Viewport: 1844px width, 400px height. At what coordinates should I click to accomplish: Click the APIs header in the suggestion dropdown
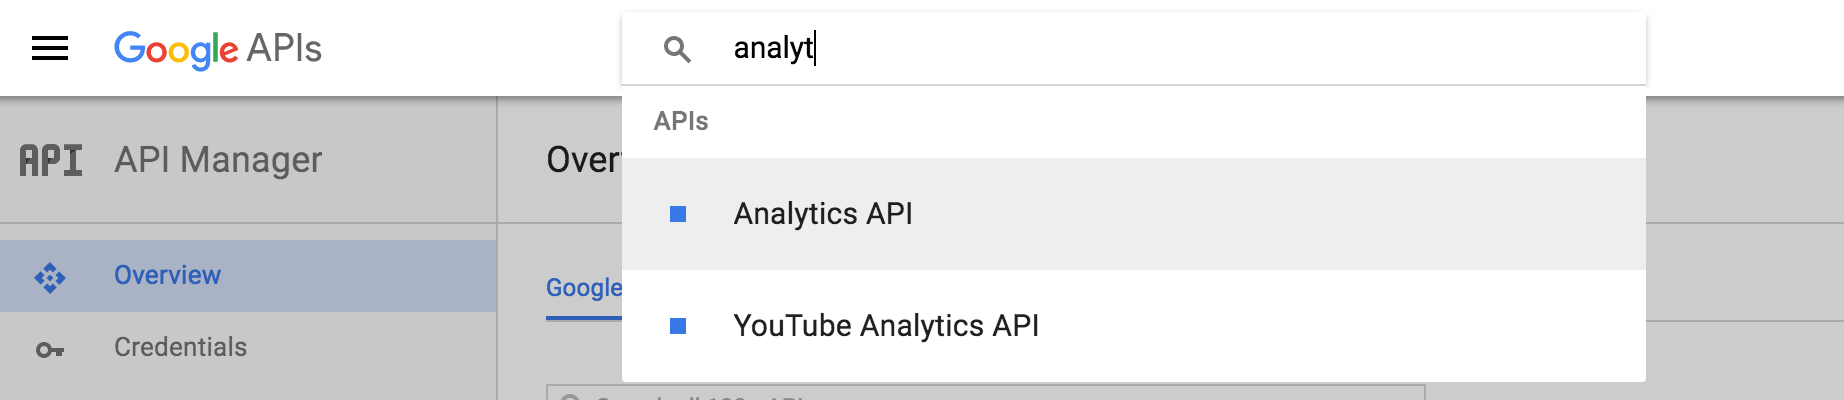[681, 122]
